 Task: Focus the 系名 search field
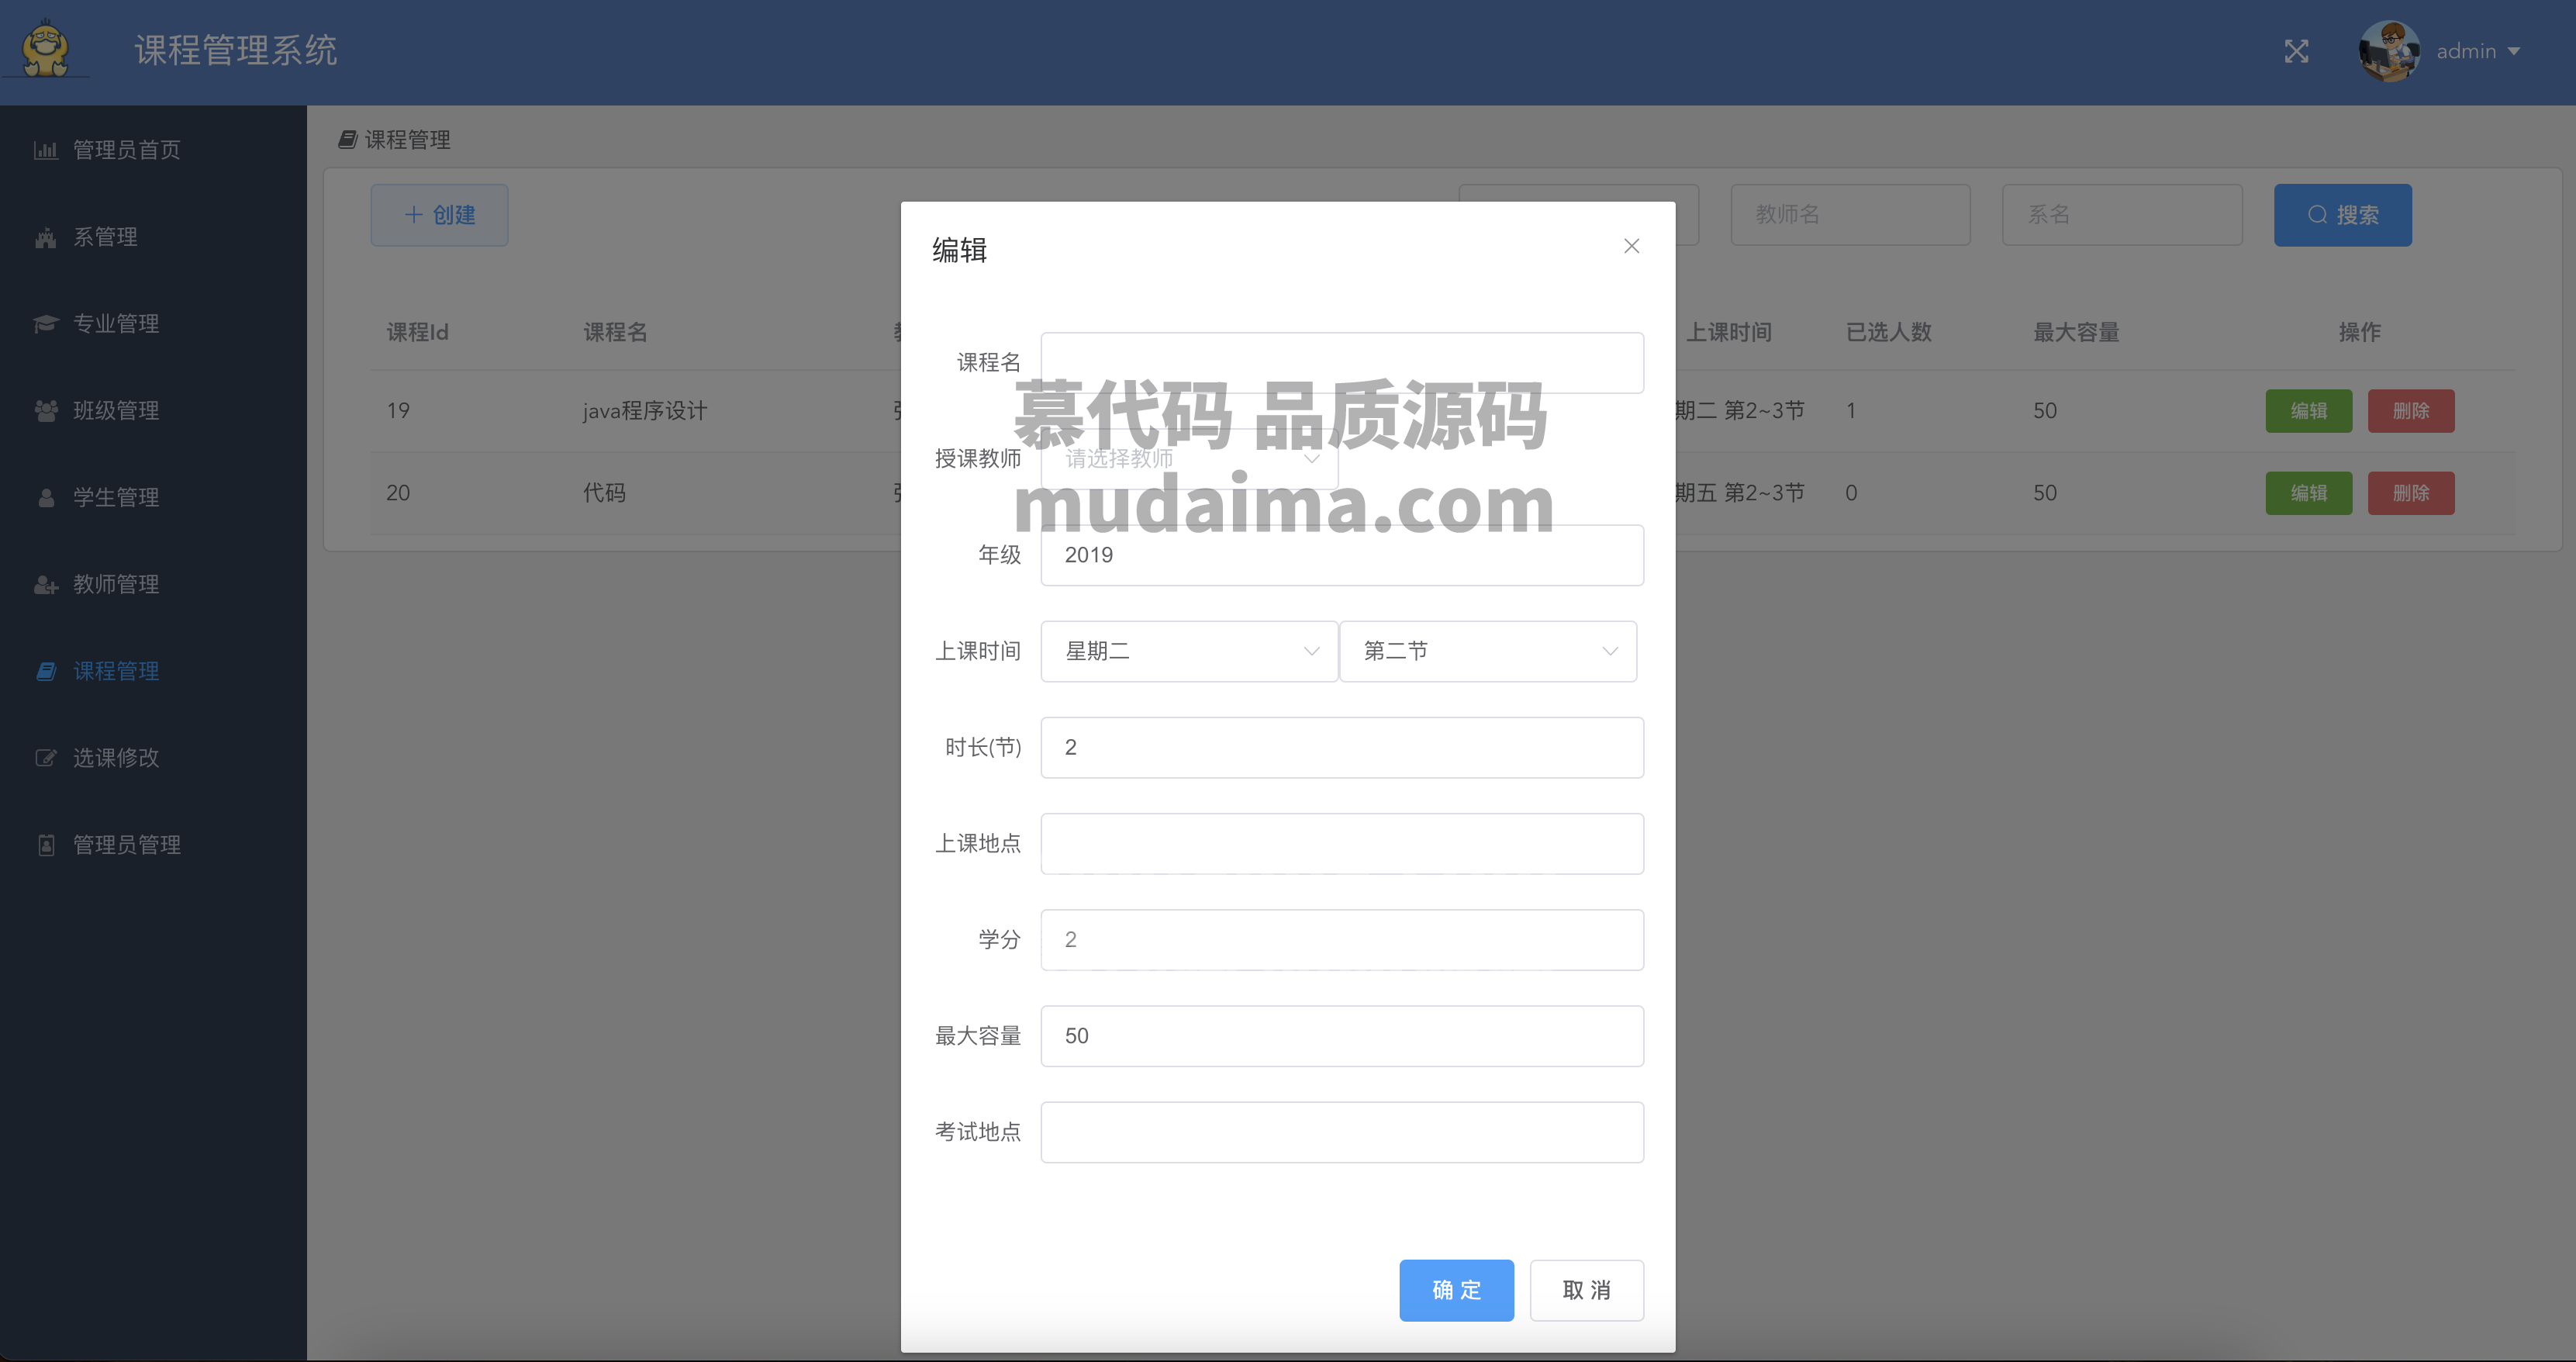(x=2122, y=215)
